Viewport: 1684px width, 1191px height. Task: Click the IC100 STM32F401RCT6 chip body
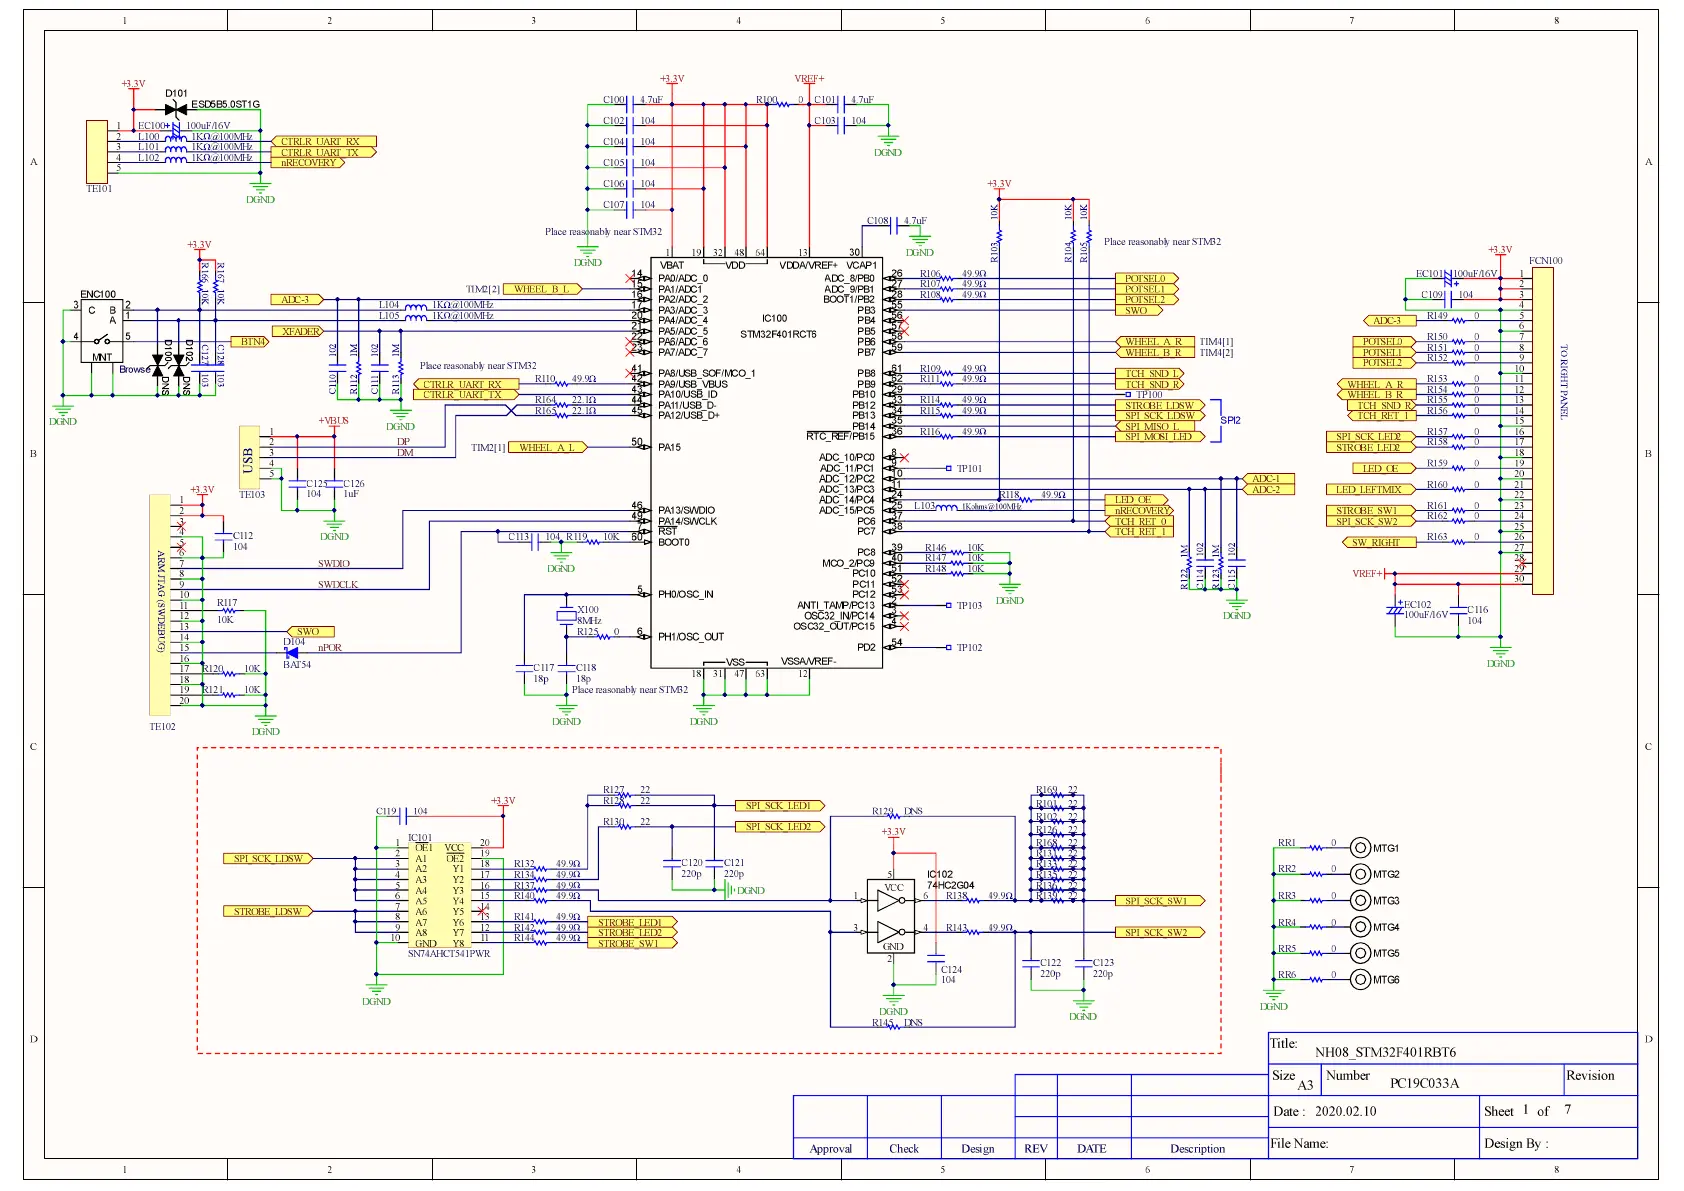tap(767, 464)
